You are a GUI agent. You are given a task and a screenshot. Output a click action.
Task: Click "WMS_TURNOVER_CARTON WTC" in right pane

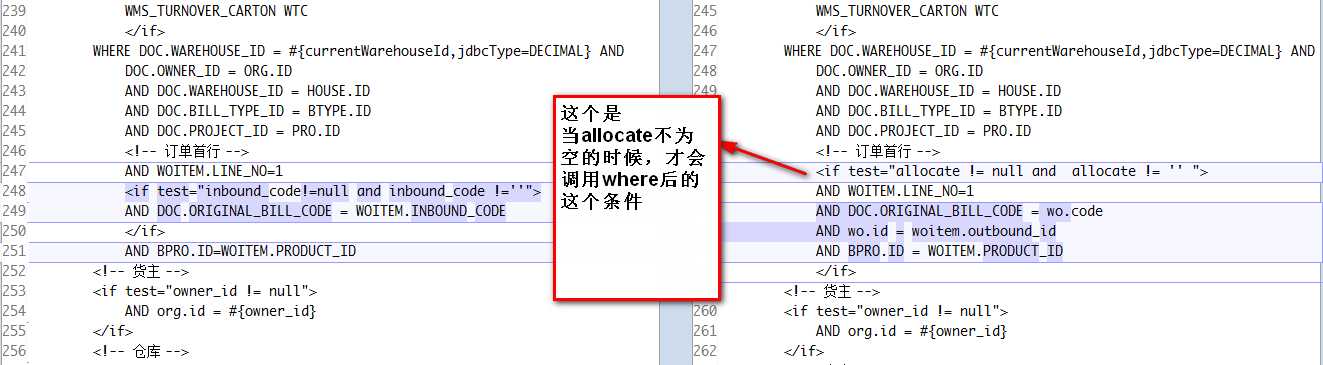[907, 11]
